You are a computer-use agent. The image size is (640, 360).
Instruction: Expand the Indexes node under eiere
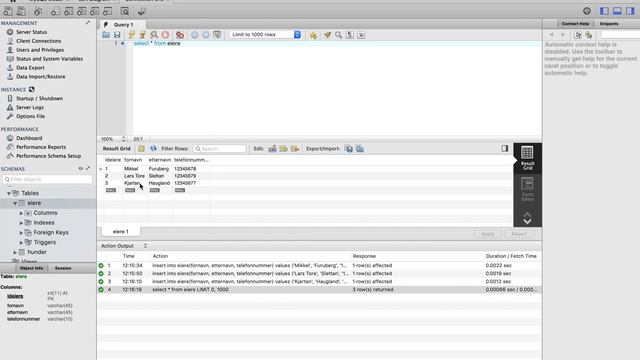21,223
